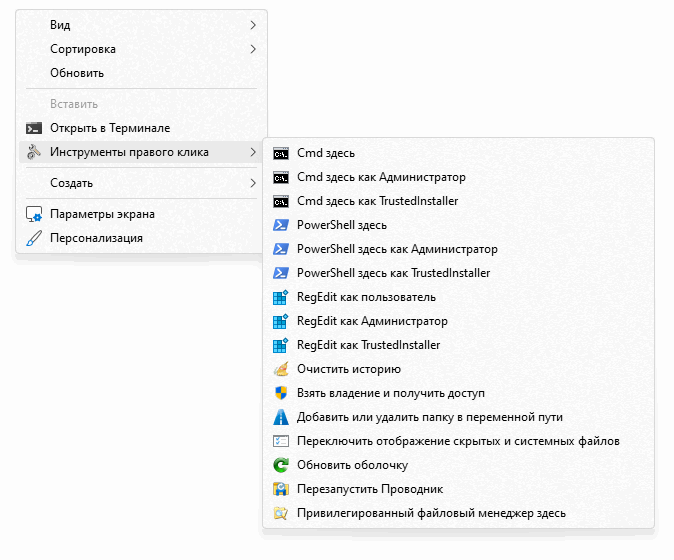Viewport: 674px width, 560px height.
Task: Click the brush icon for Очистить историю
Action: coord(281,369)
